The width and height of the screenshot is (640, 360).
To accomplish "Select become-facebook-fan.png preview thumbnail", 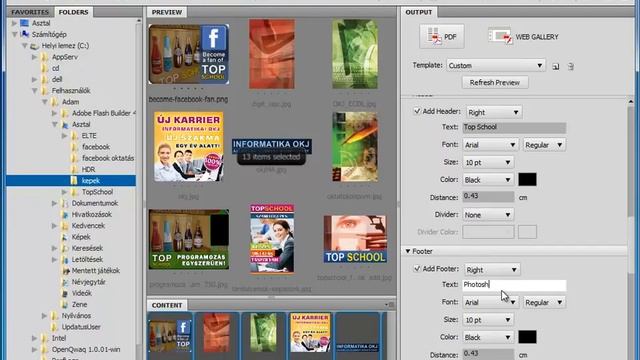I will click(x=189, y=54).
